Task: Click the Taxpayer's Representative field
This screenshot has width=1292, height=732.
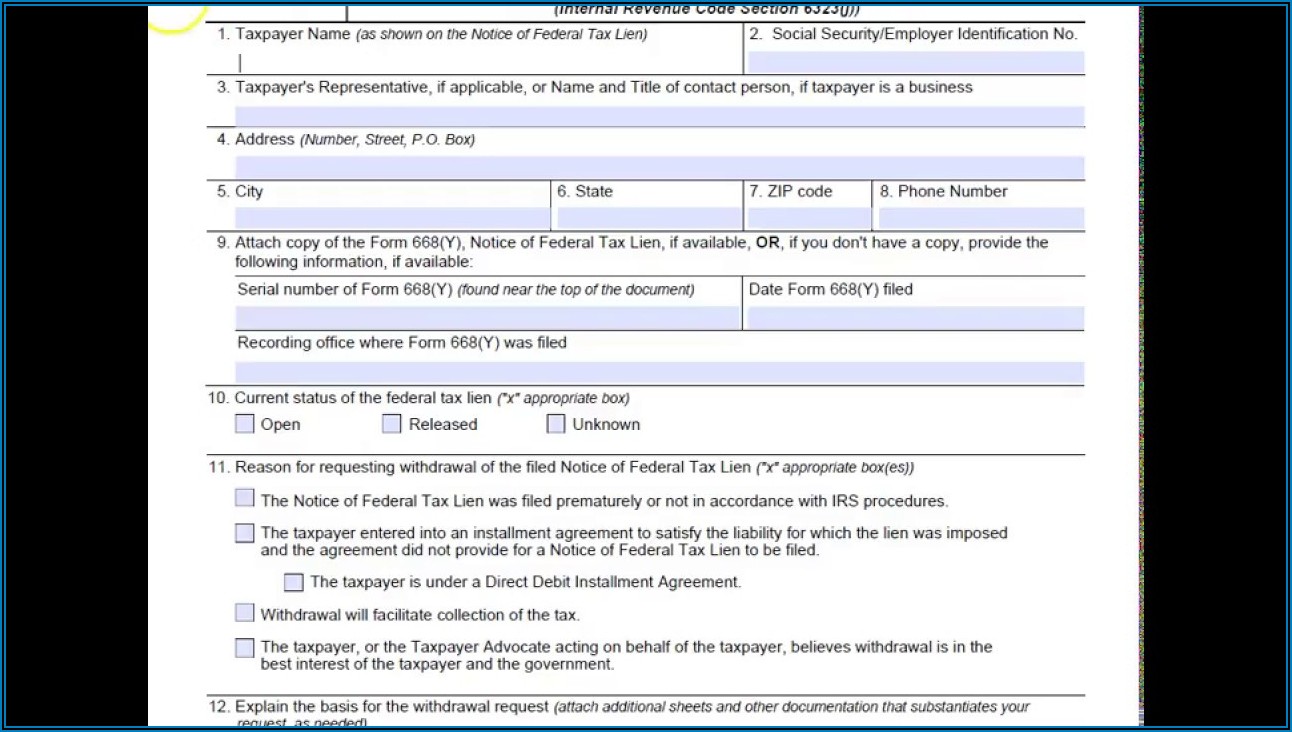Action: point(659,116)
